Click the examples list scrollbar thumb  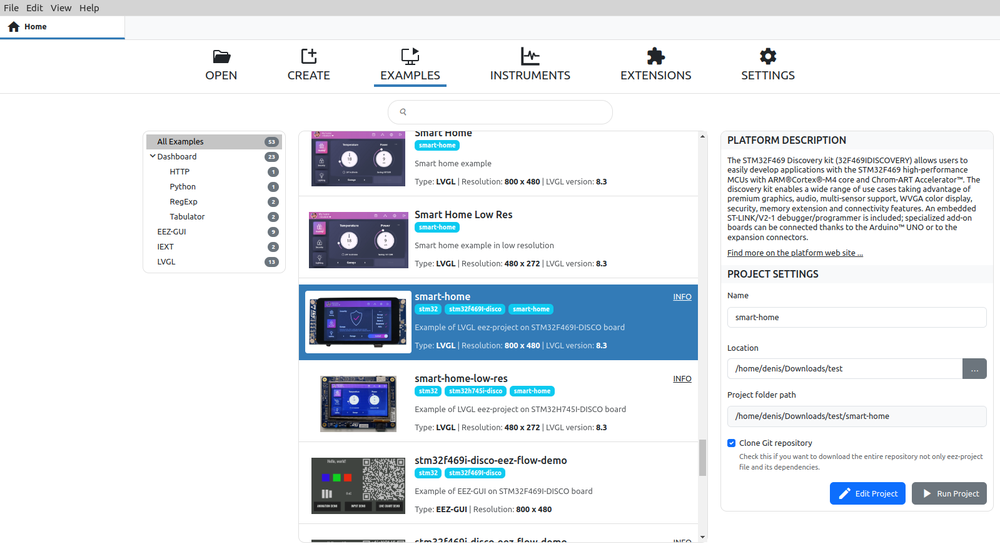[x=702, y=458]
